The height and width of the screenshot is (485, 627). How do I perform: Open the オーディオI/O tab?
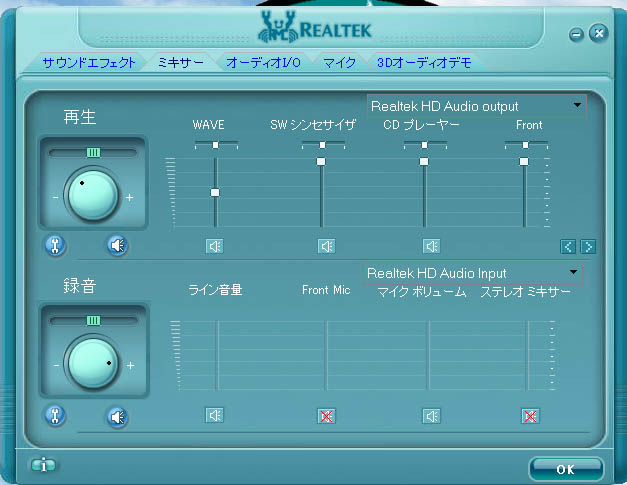tap(263, 63)
